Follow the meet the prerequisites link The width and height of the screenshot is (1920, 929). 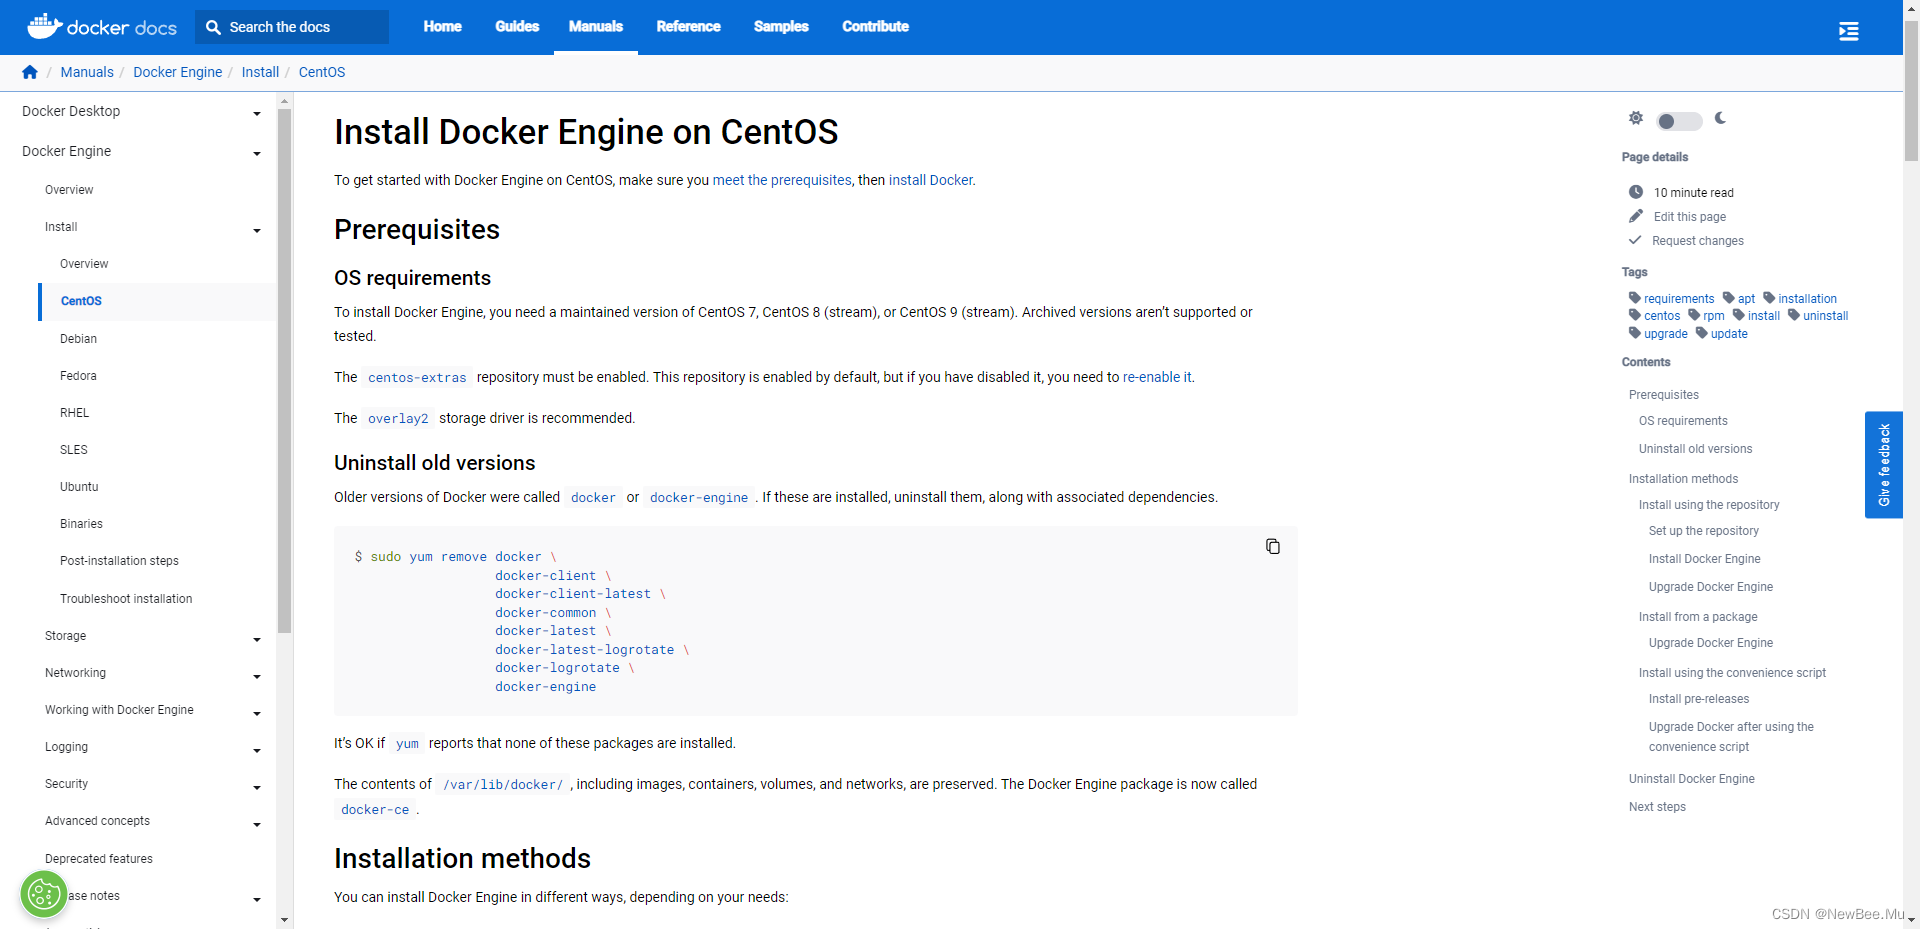[782, 180]
